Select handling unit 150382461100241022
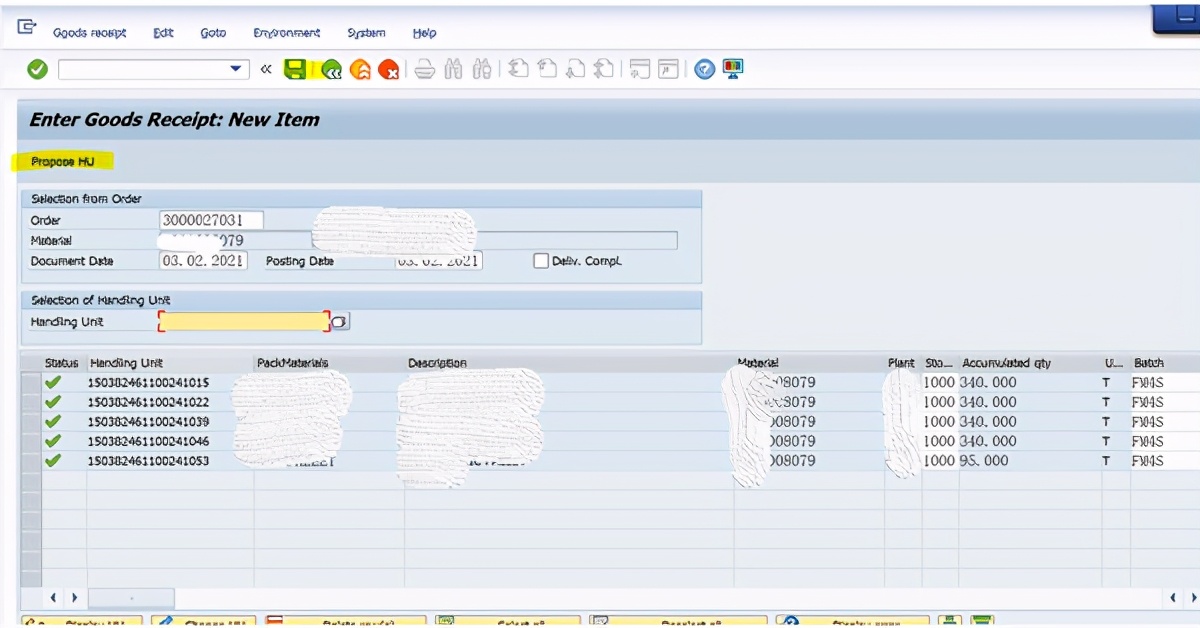Viewport: 1200px width, 628px height. [149, 402]
